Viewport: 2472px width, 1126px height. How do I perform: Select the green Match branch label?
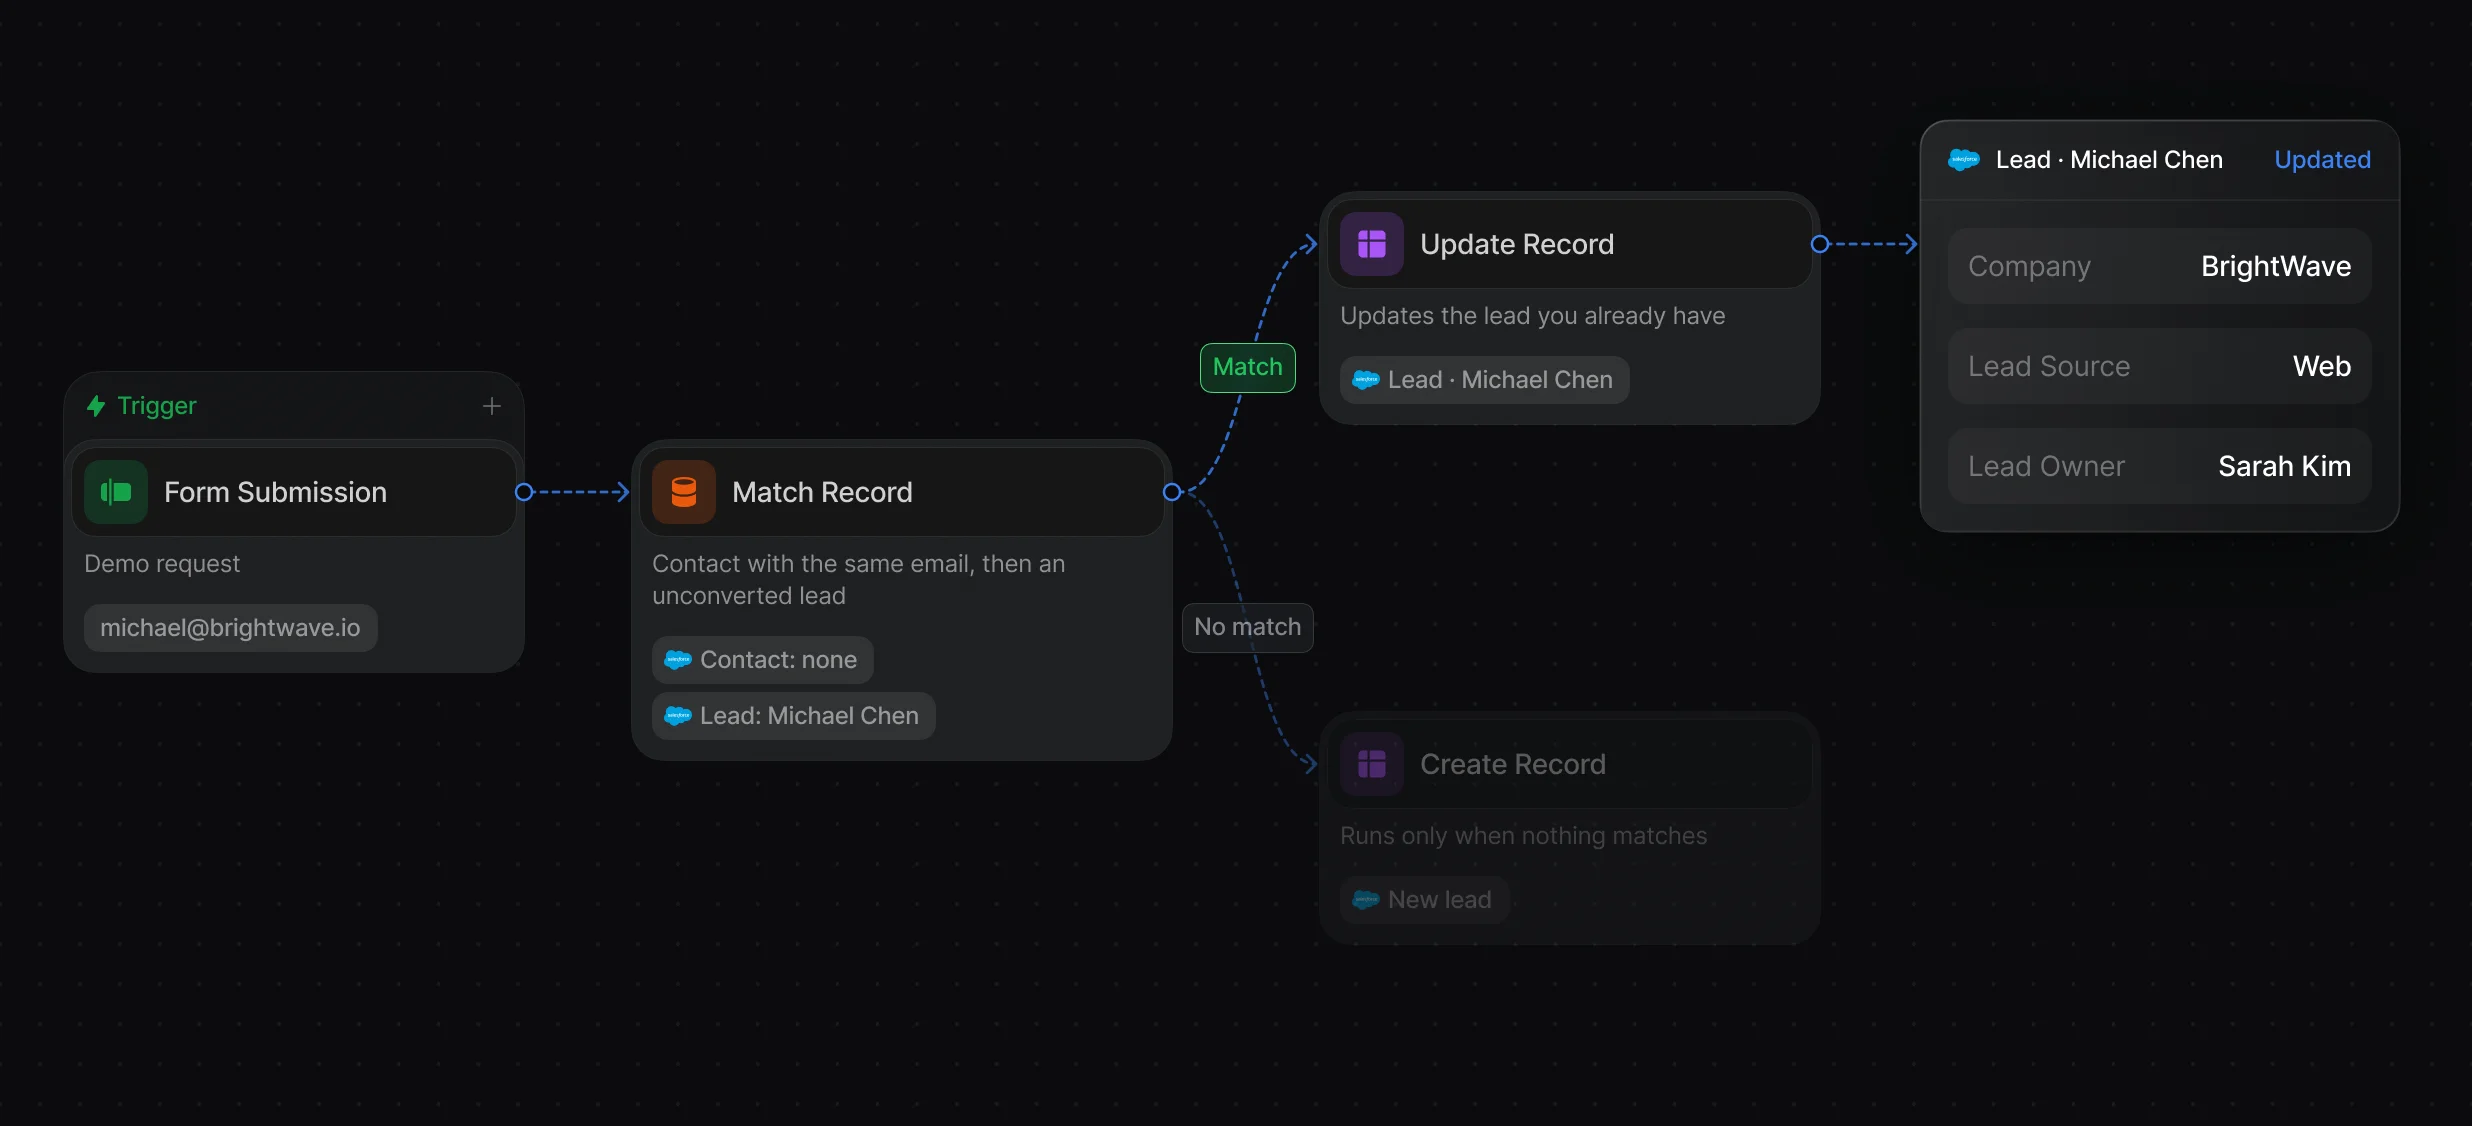pos(1248,367)
